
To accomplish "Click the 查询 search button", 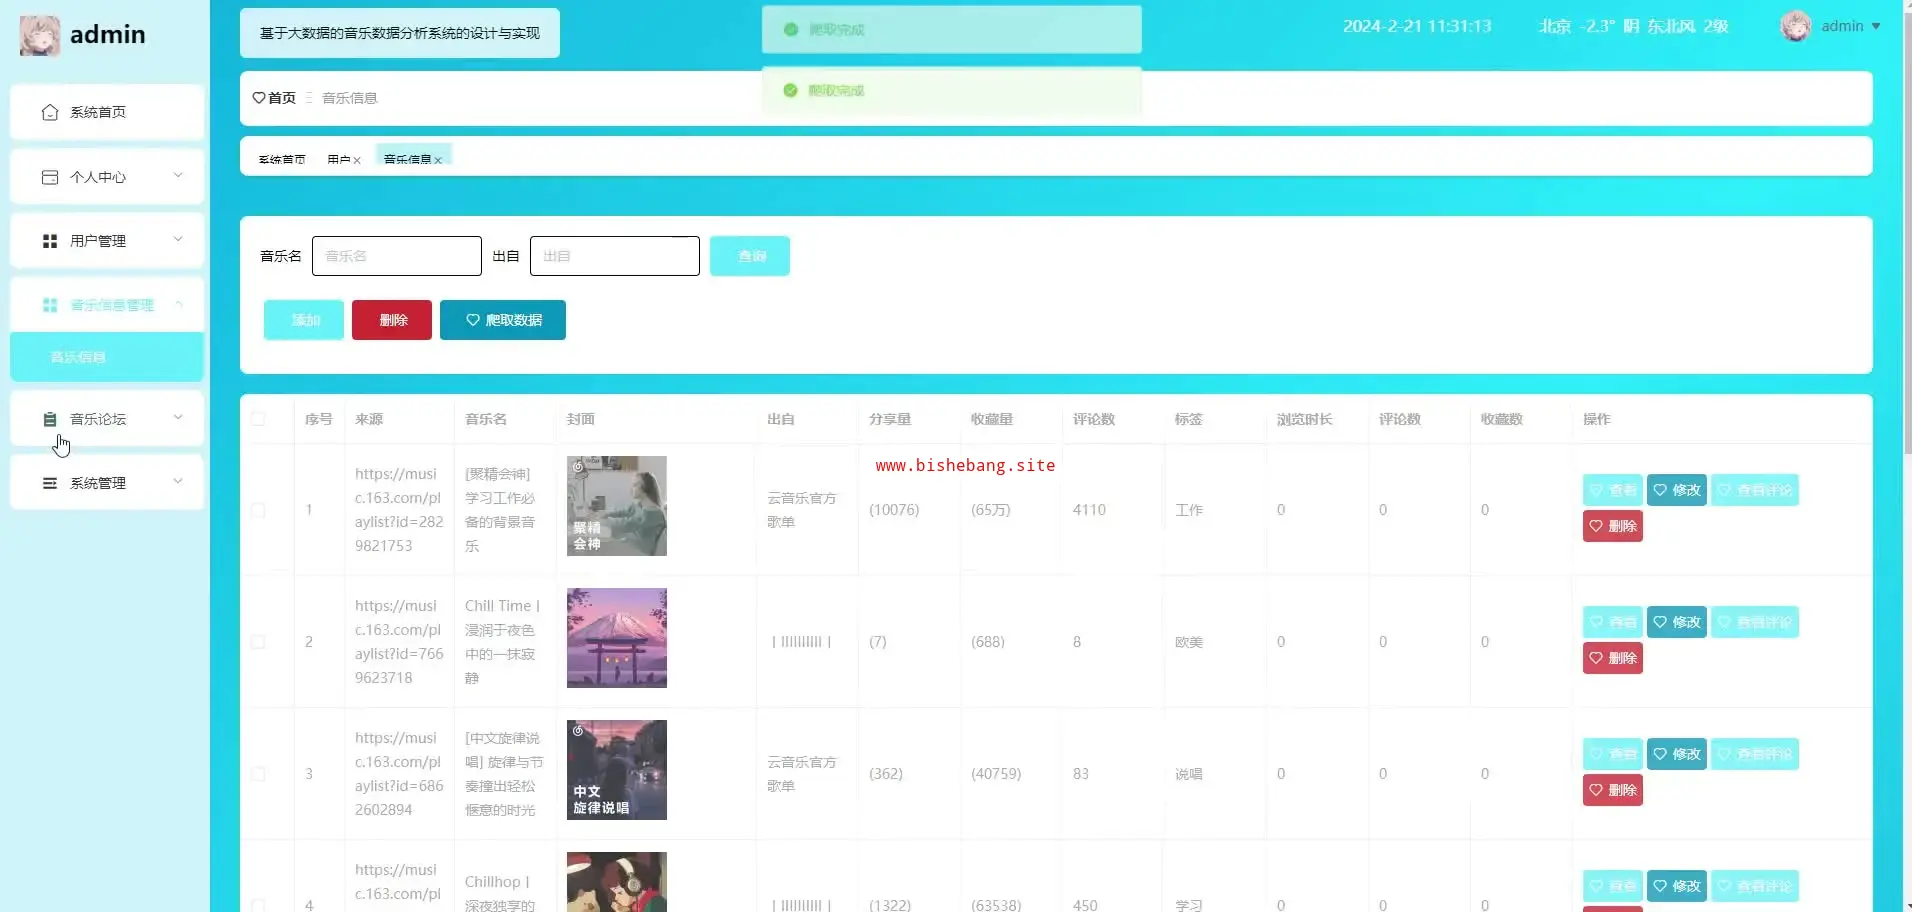I will 750,256.
